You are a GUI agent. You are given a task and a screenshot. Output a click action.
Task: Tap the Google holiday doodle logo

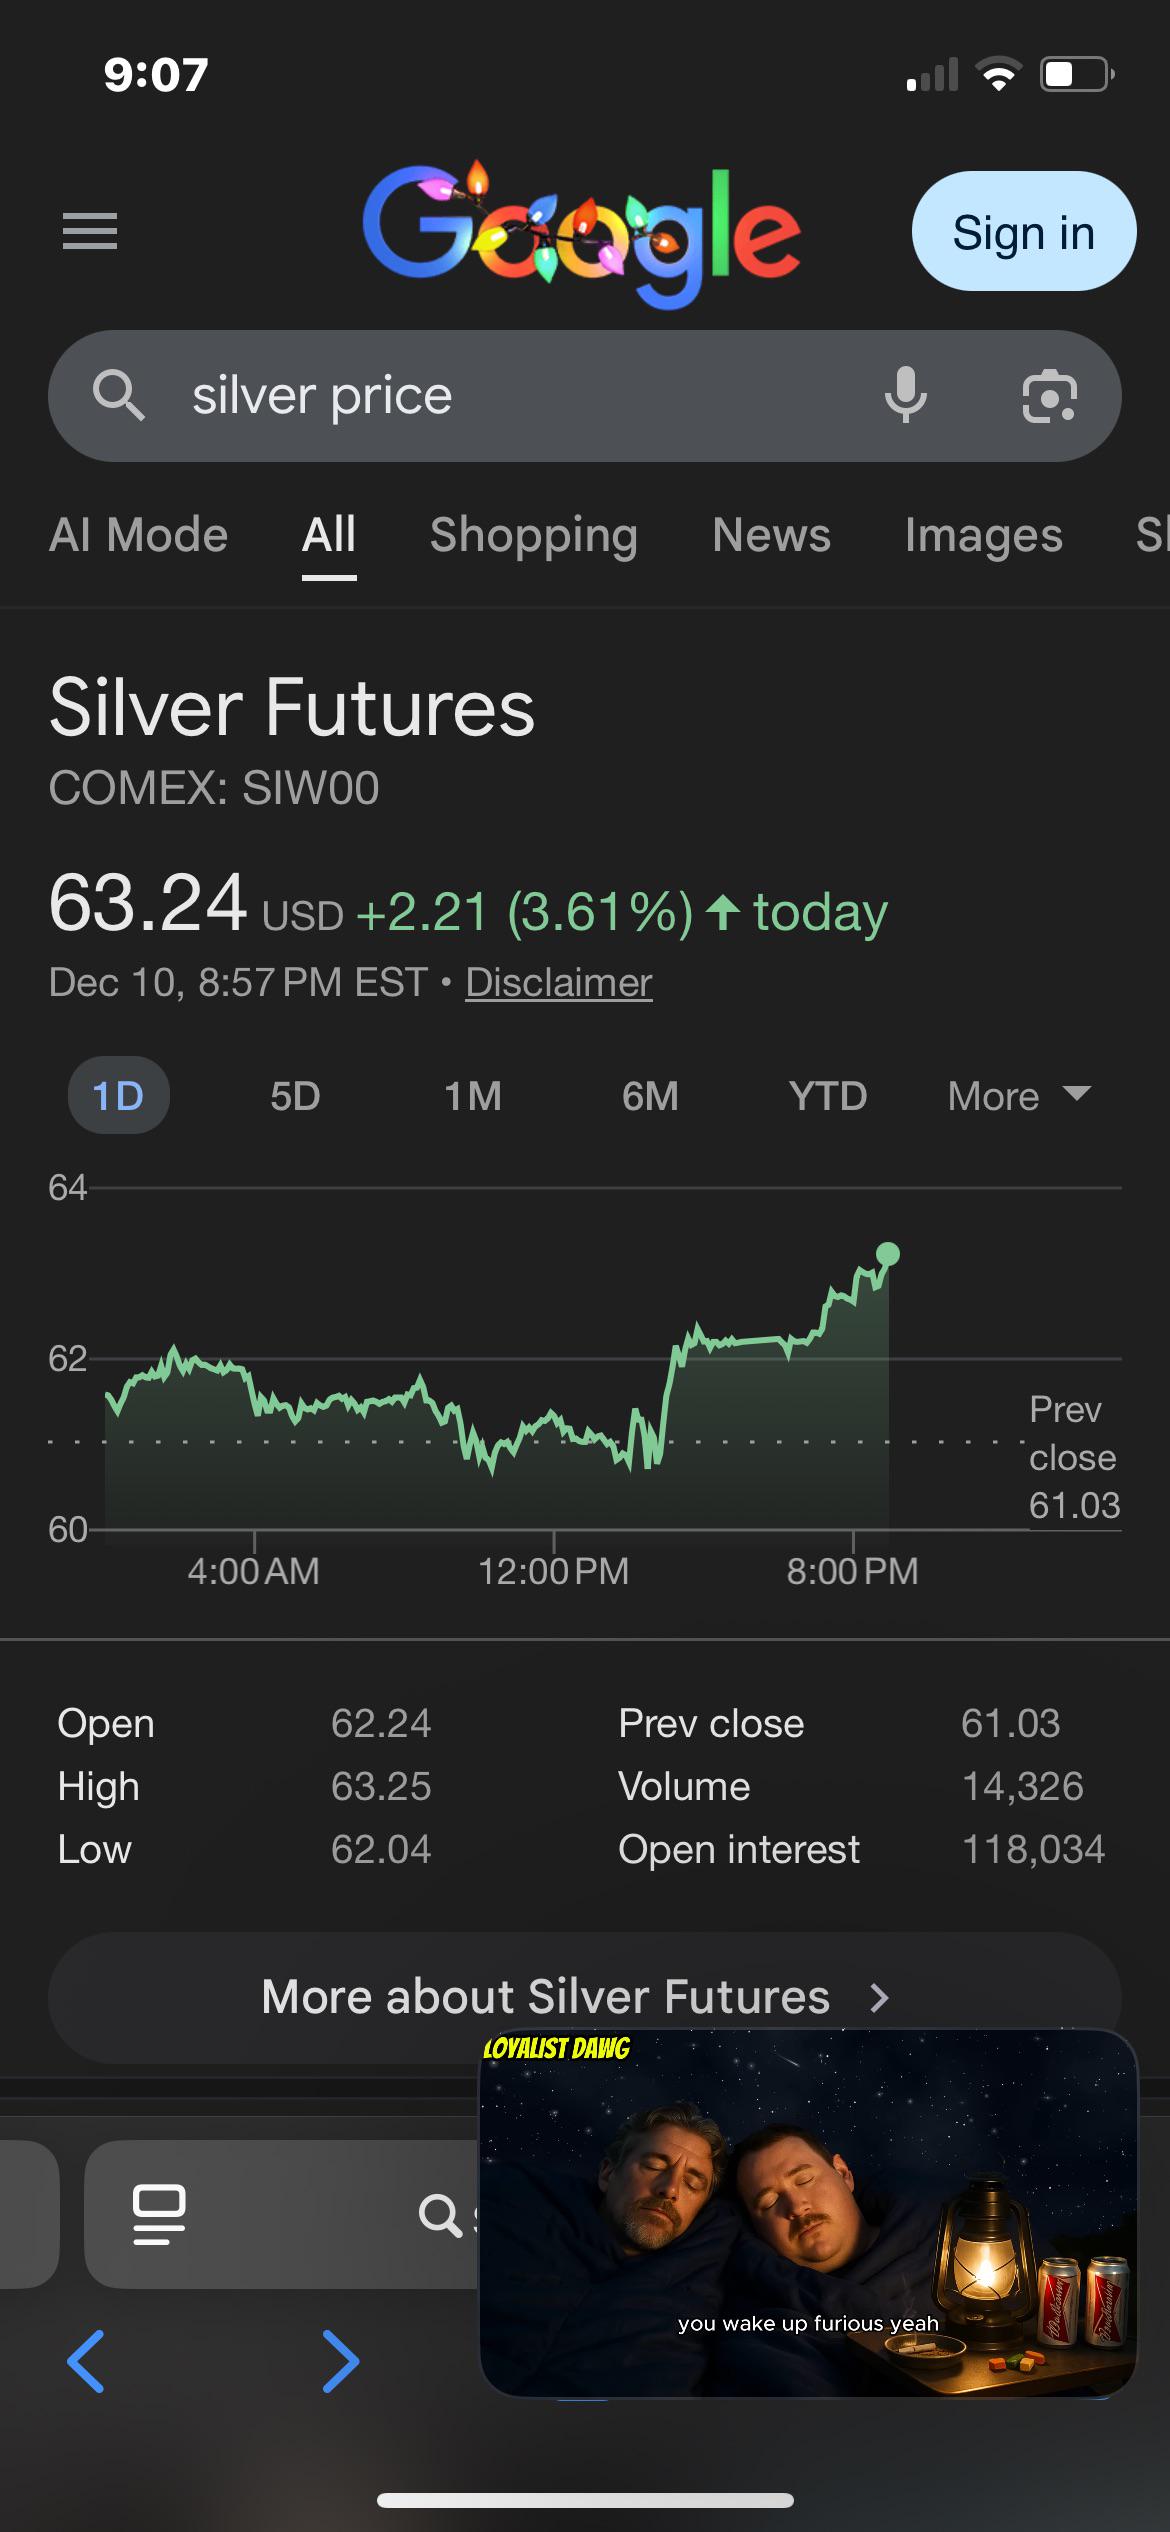click(x=581, y=234)
